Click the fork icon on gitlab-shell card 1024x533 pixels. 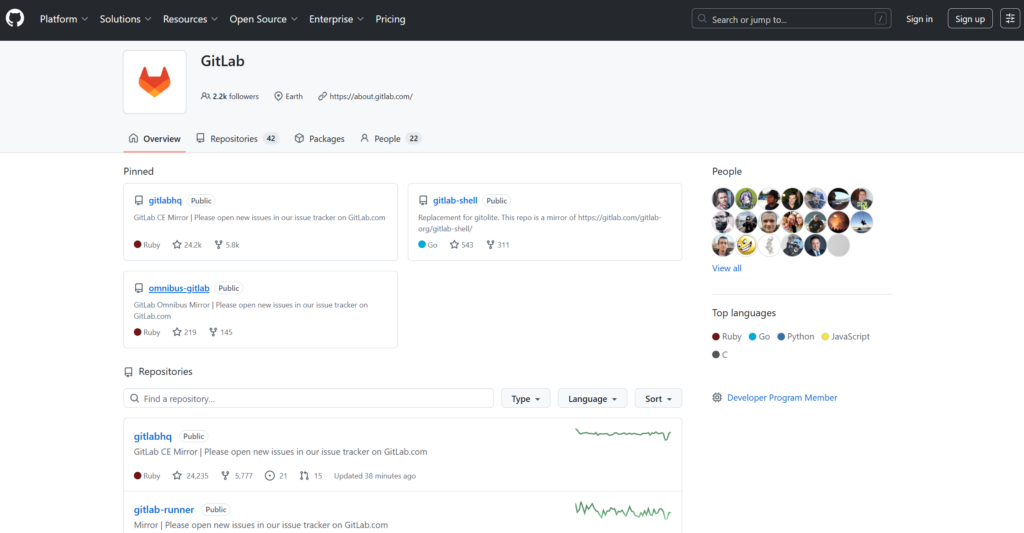(490, 244)
